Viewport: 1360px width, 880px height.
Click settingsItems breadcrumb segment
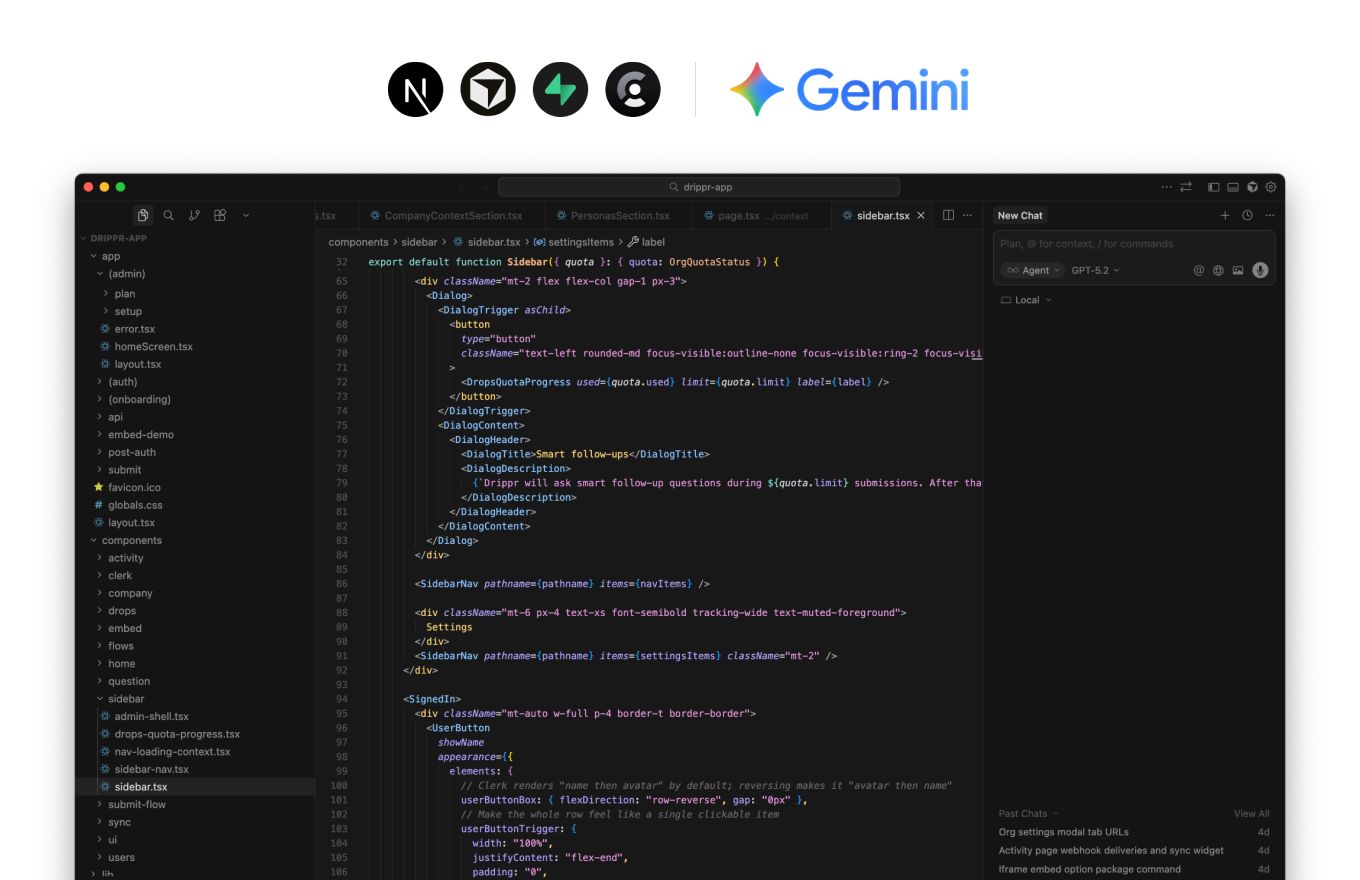[x=573, y=242]
